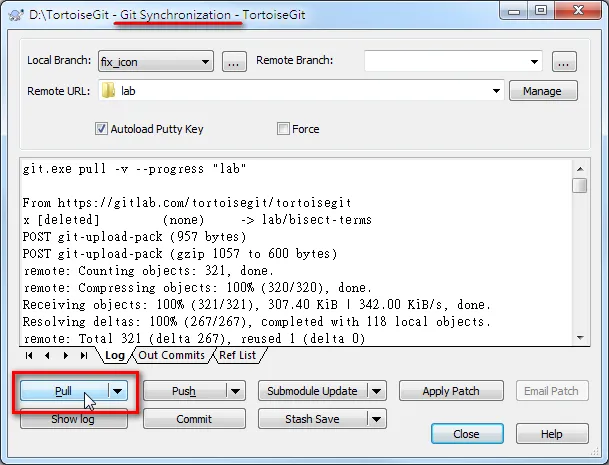The height and width of the screenshot is (465, 609).
Task: Close the sync dialog with Close button
Action: click(467, 434)
